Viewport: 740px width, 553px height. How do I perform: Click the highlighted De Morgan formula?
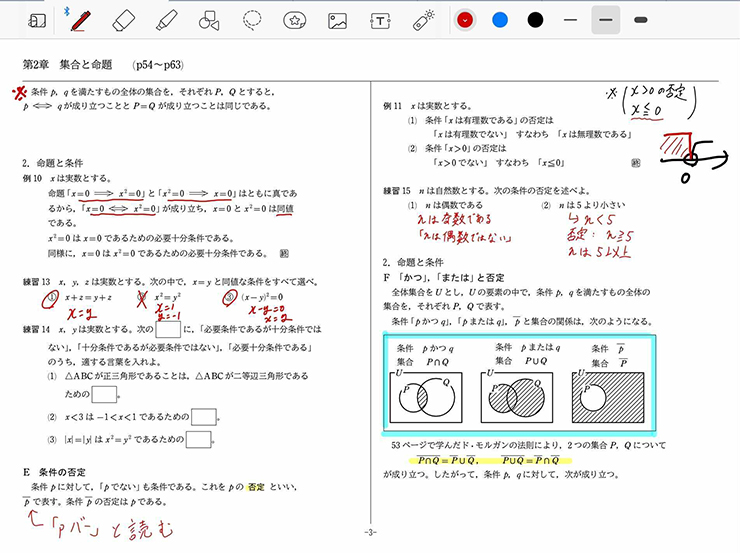(x=489, y=461)
